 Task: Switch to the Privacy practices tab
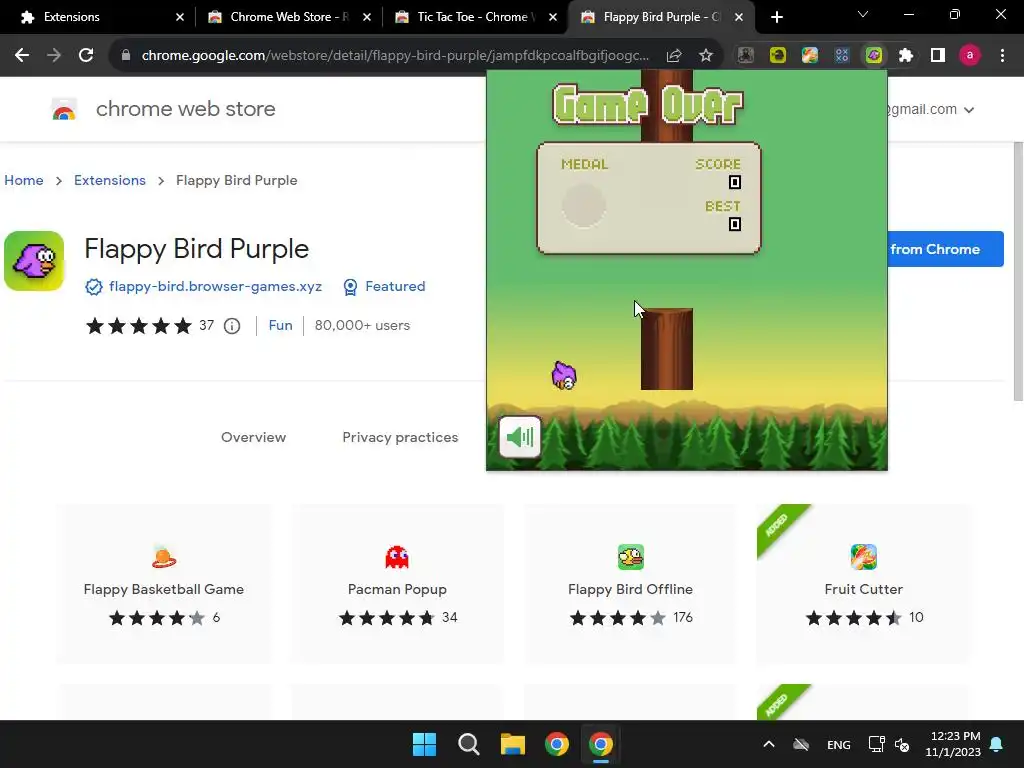[x=400, y=437]
